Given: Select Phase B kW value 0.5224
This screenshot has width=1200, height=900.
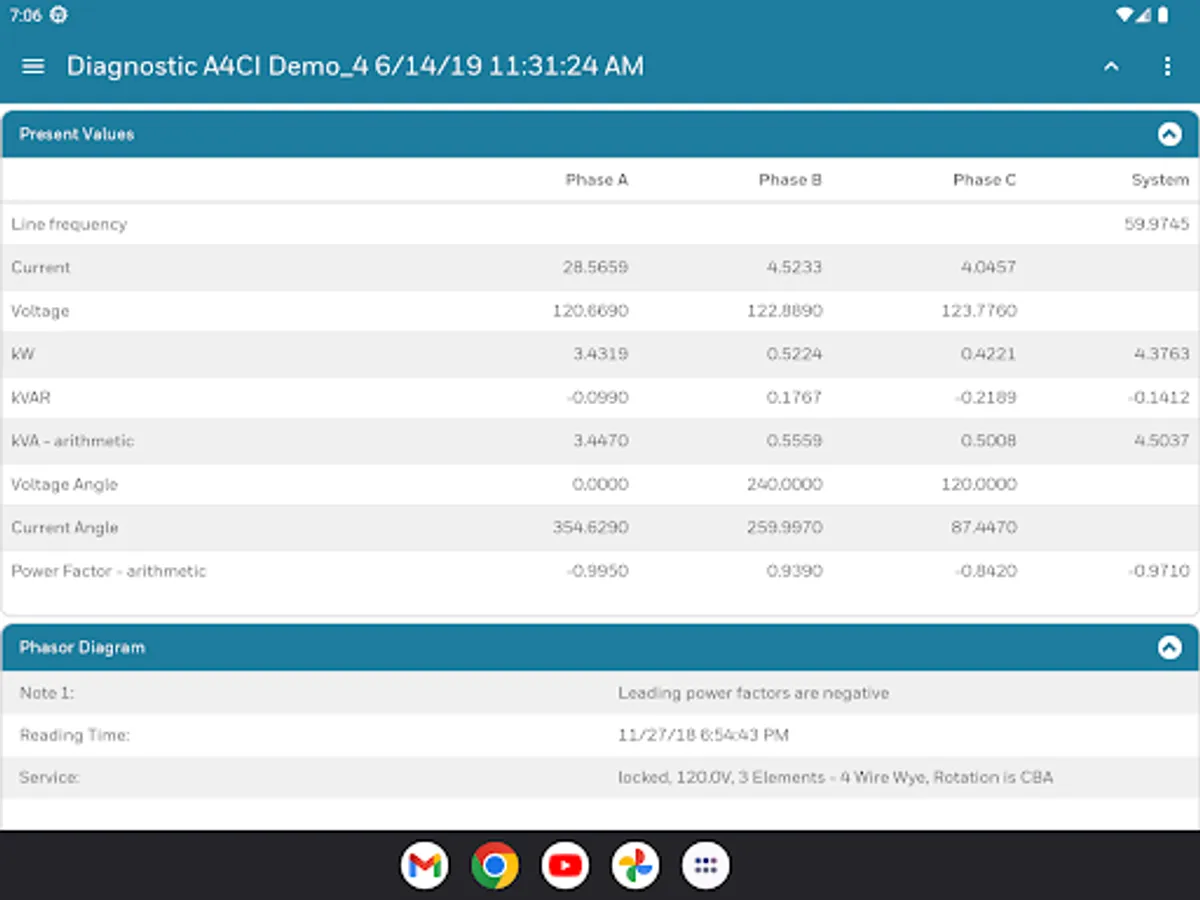Looking at the screenshot, I should coord(794,354).
